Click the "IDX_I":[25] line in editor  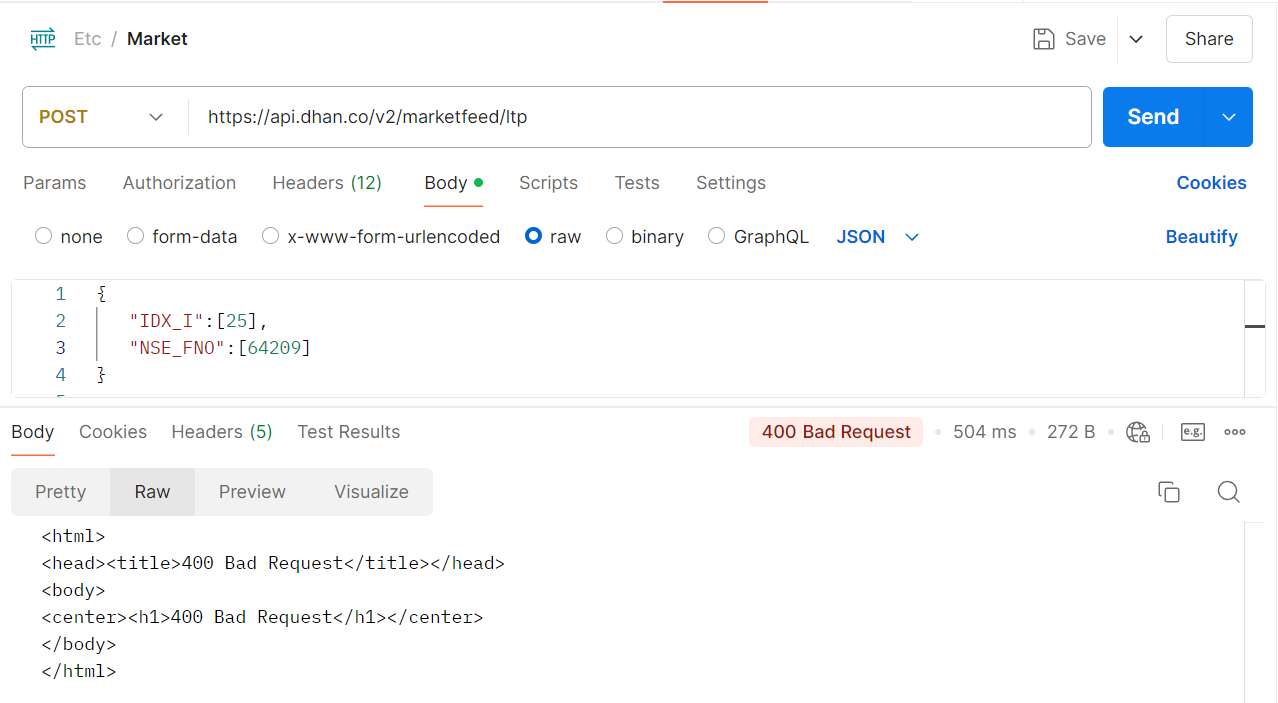[x=199, y=321]
